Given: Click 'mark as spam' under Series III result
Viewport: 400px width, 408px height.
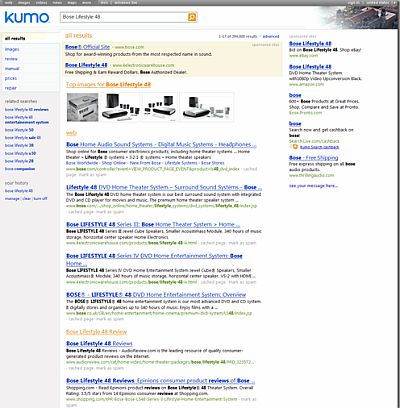Looking at the screenshot, I should coord(242,243).
